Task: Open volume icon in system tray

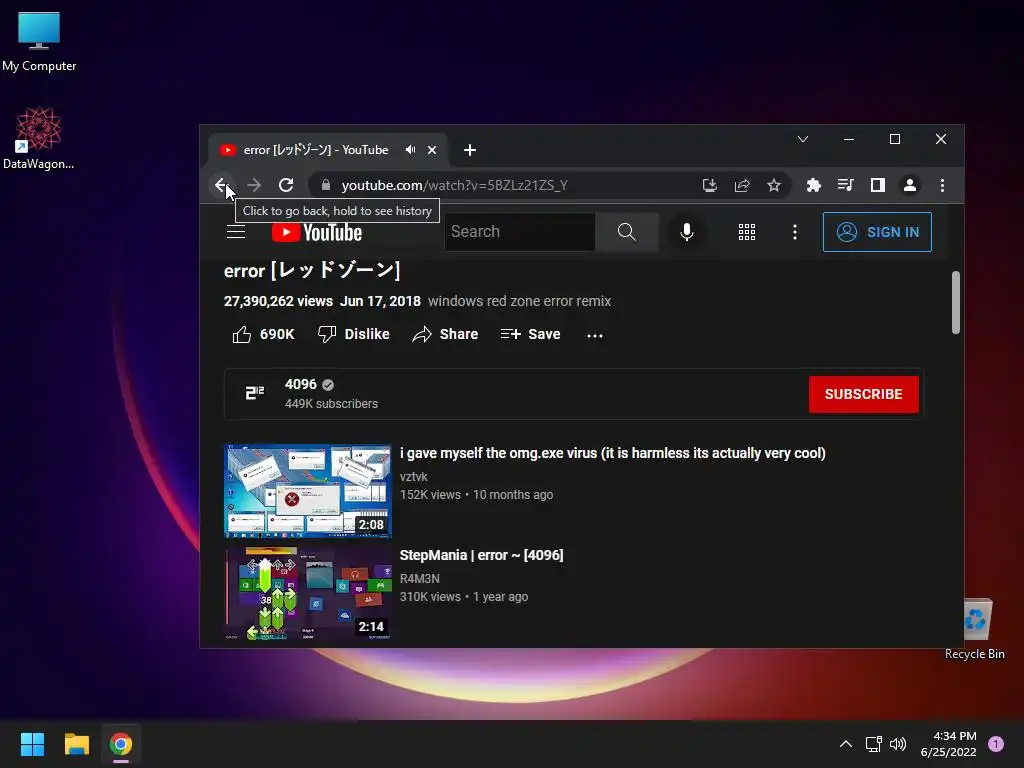Action: (x=898, y=744)
